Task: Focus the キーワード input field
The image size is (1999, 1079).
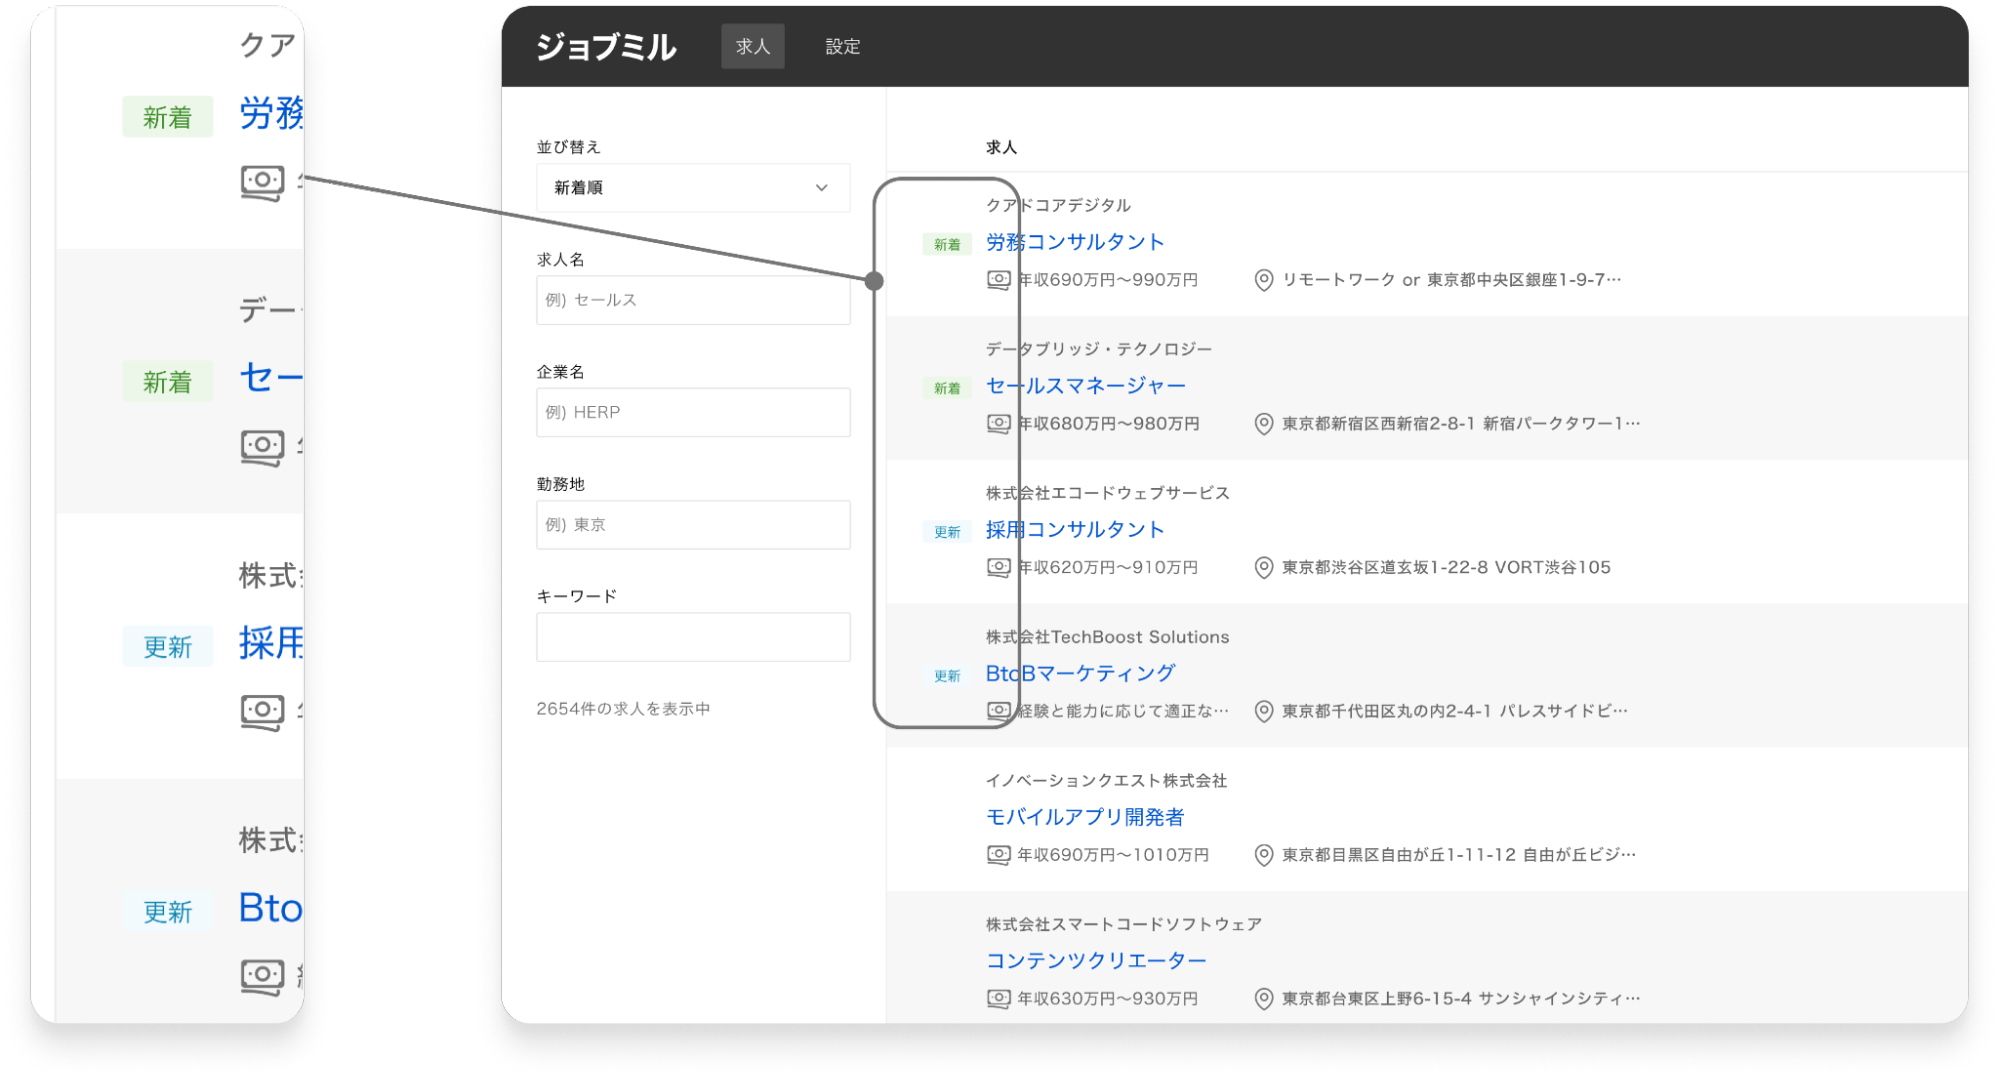Action: (x=693, y=637)
